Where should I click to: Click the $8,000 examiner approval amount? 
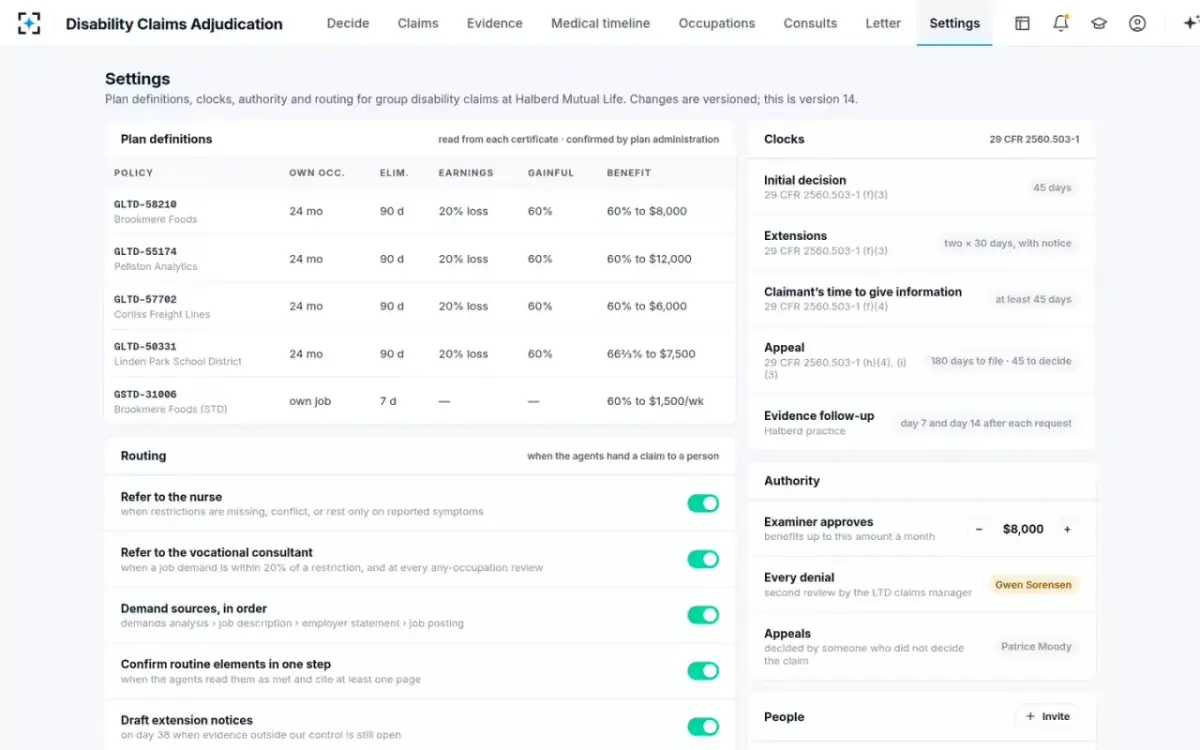tap(1023, 529)
